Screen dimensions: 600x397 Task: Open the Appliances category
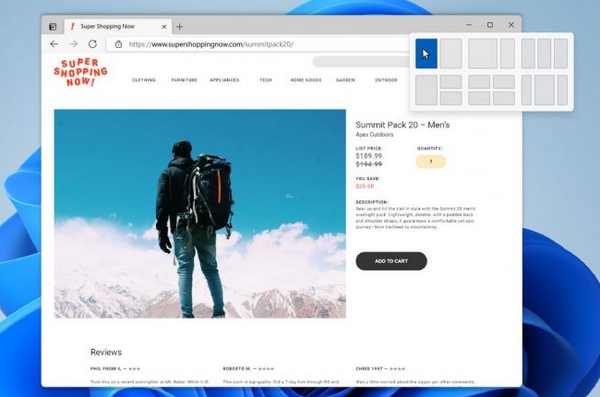[x=225, y=80]
